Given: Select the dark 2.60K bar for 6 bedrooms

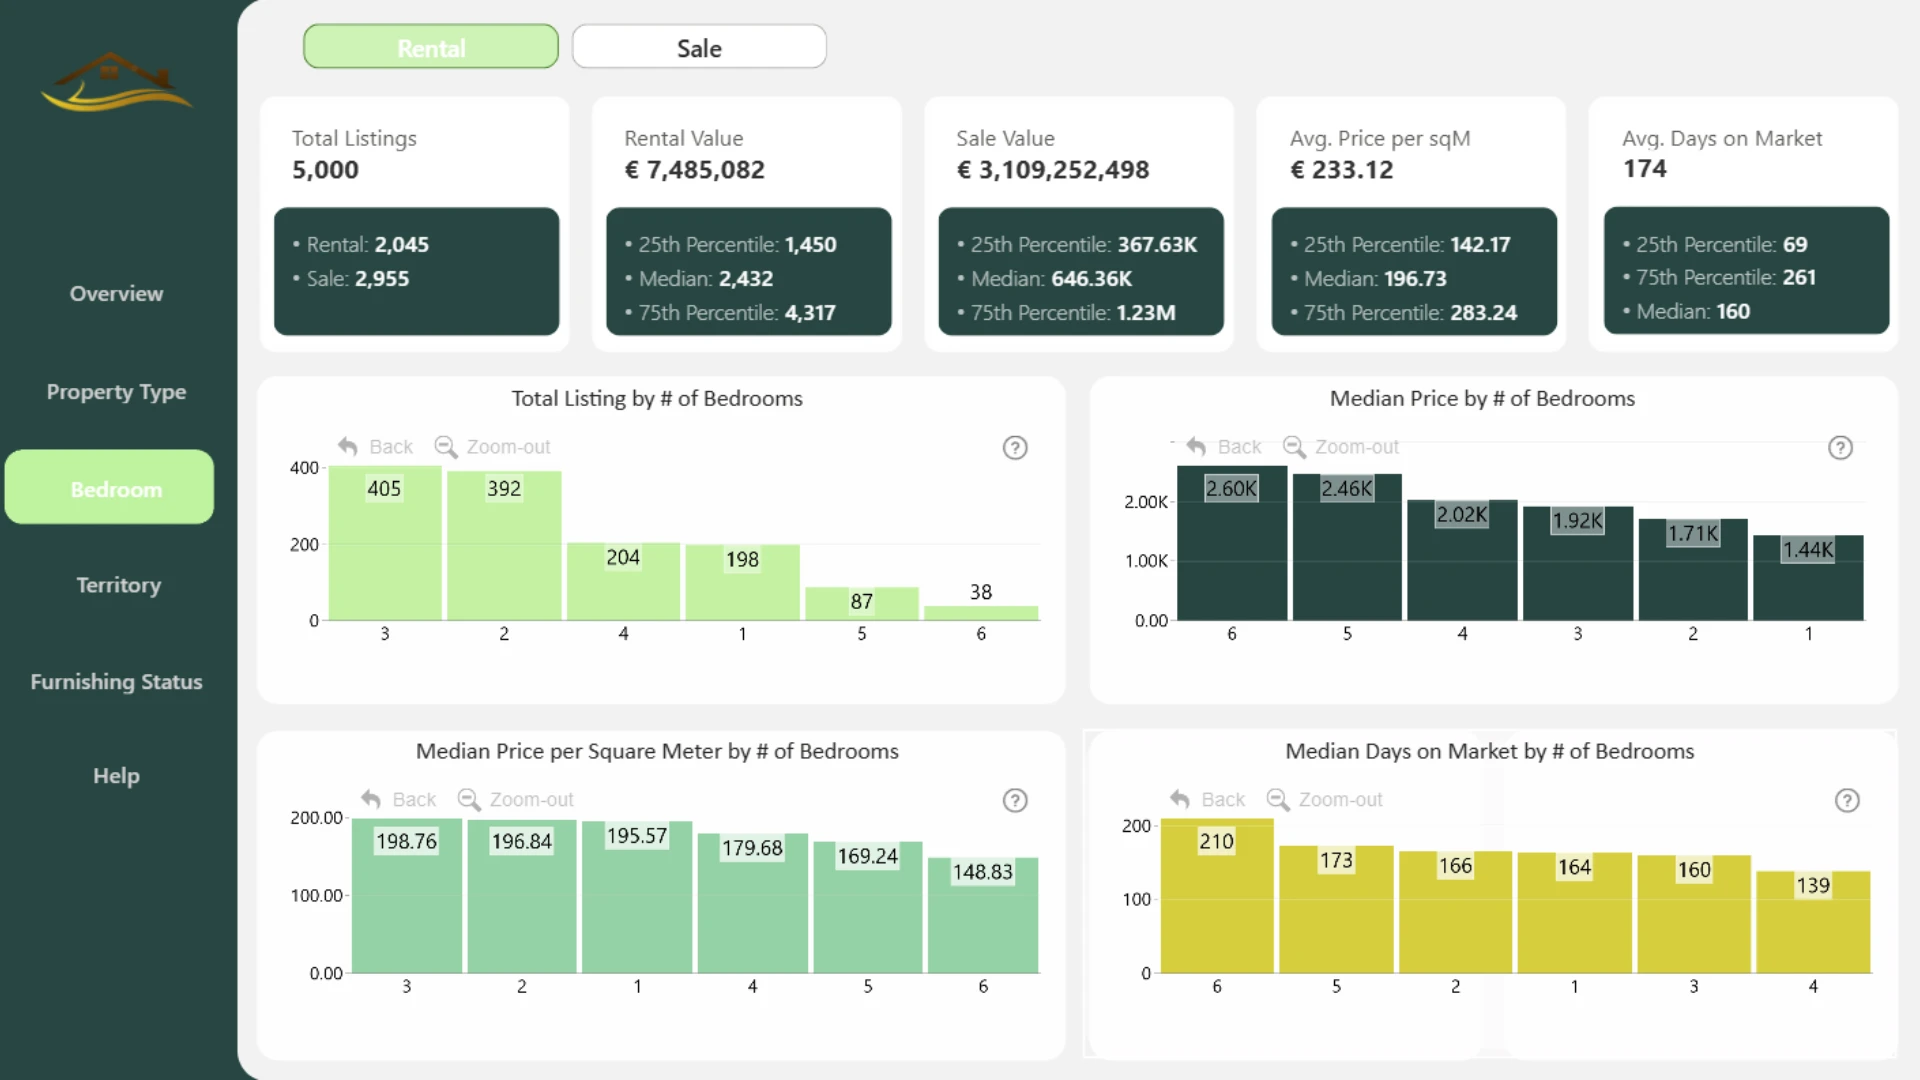Looking at the screenshot, I should tap(1232, 543).
